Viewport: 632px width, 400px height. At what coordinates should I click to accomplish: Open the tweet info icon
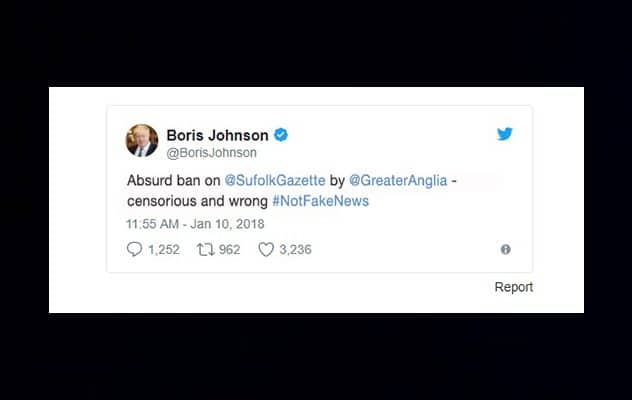click(505, 250)
